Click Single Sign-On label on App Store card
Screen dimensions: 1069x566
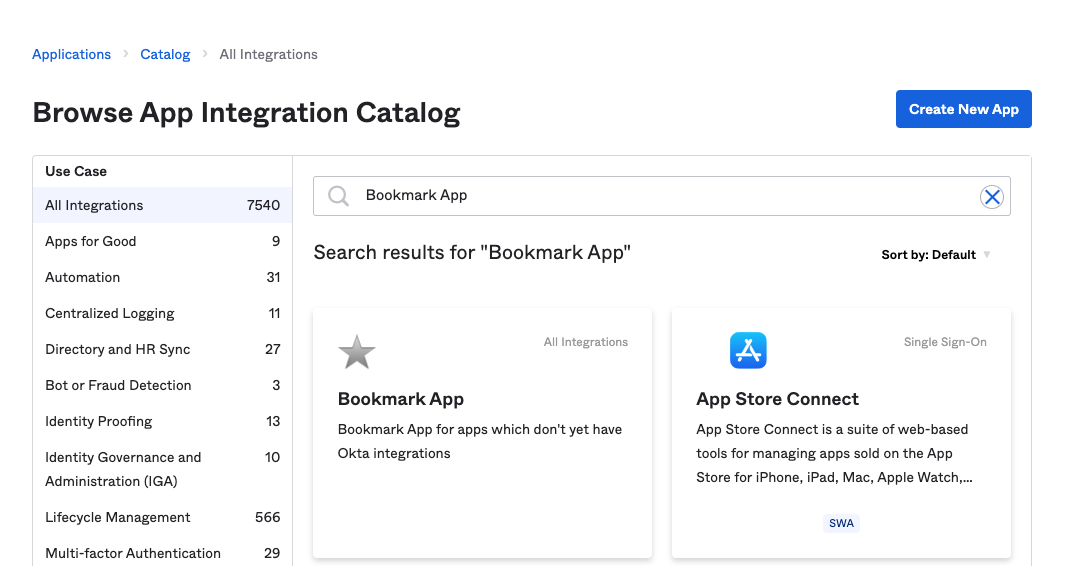[945, 342]
